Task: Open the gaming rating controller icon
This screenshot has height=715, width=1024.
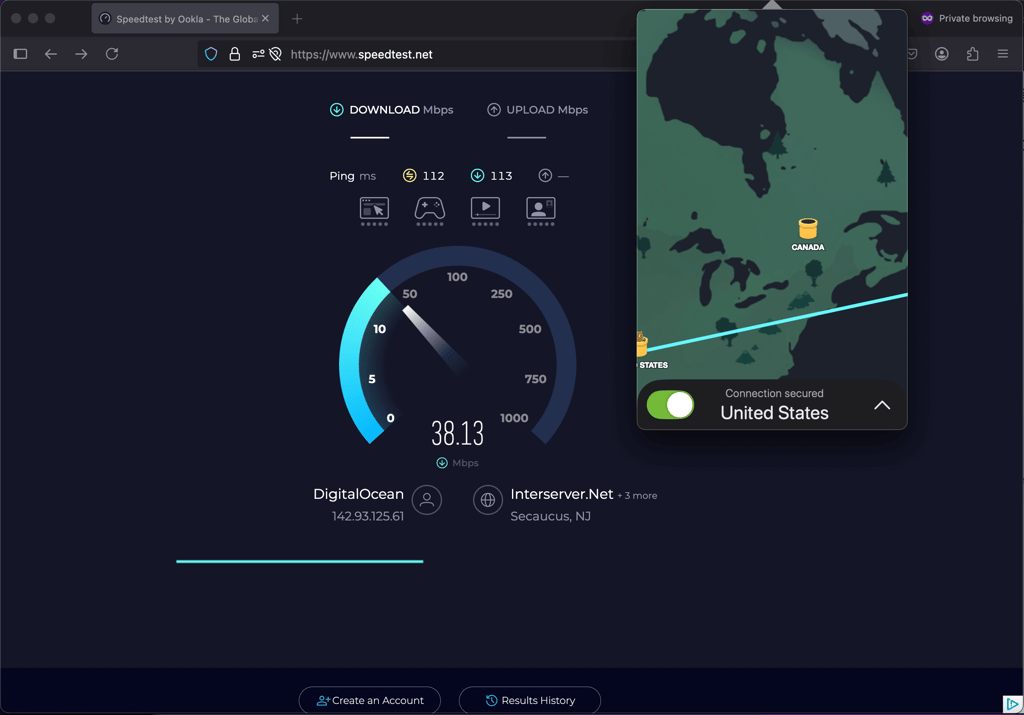Action: (x=430, y=211)
